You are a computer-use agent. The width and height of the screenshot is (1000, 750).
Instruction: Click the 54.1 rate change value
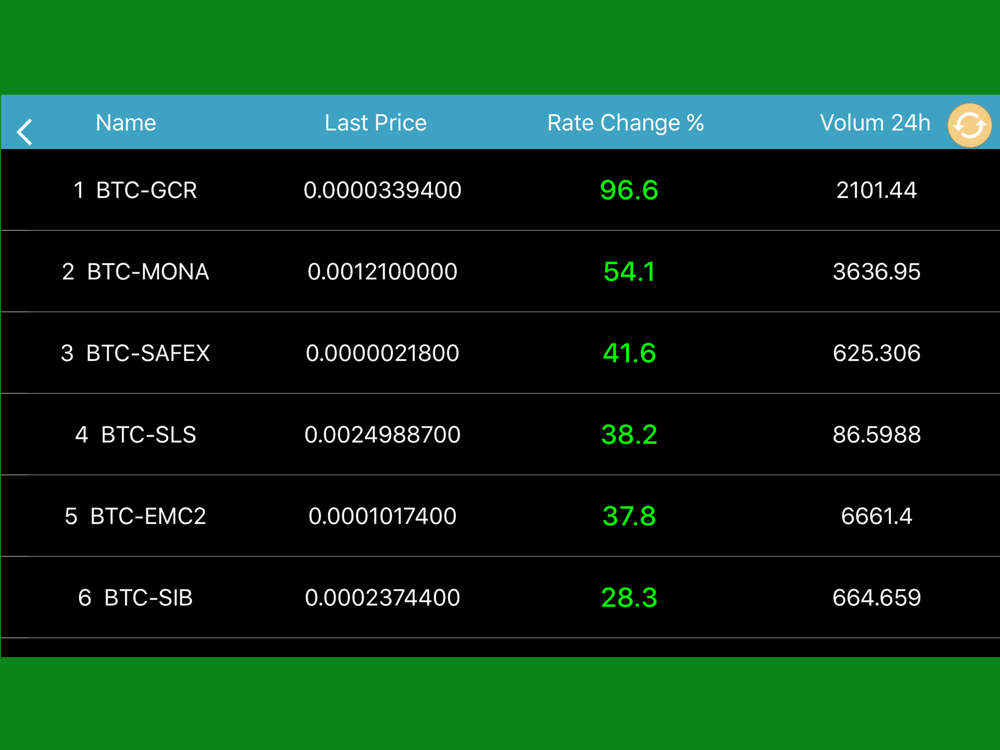pyautogui.click(x=629, y=272)
